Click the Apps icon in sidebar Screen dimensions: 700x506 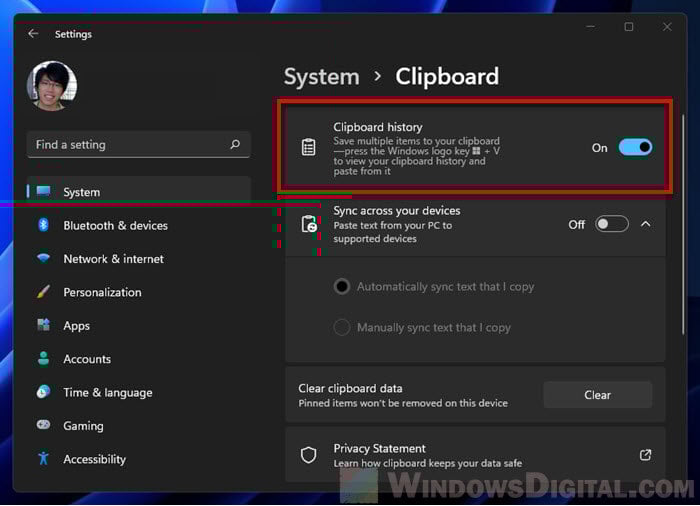coord(43,325)
